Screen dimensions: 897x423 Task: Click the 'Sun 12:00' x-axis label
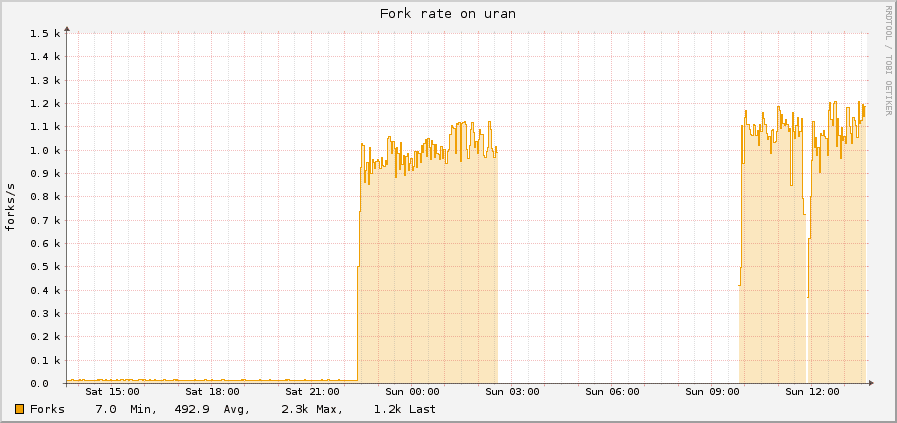tap(812, 392)
